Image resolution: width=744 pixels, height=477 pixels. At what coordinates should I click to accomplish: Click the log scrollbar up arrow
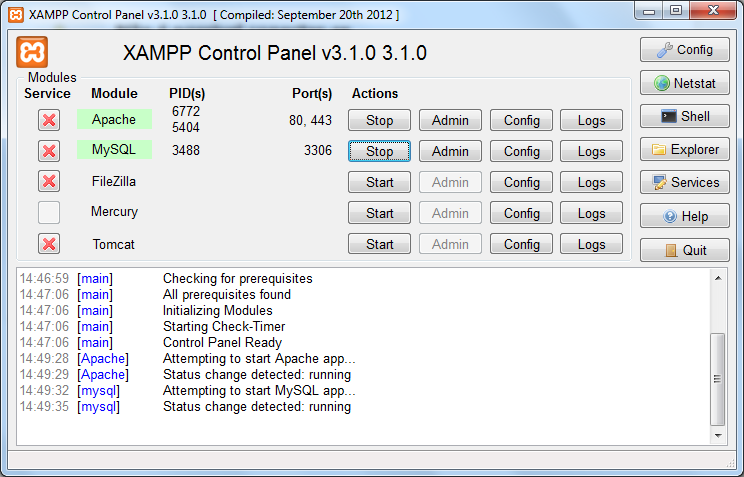click(718, 278)
